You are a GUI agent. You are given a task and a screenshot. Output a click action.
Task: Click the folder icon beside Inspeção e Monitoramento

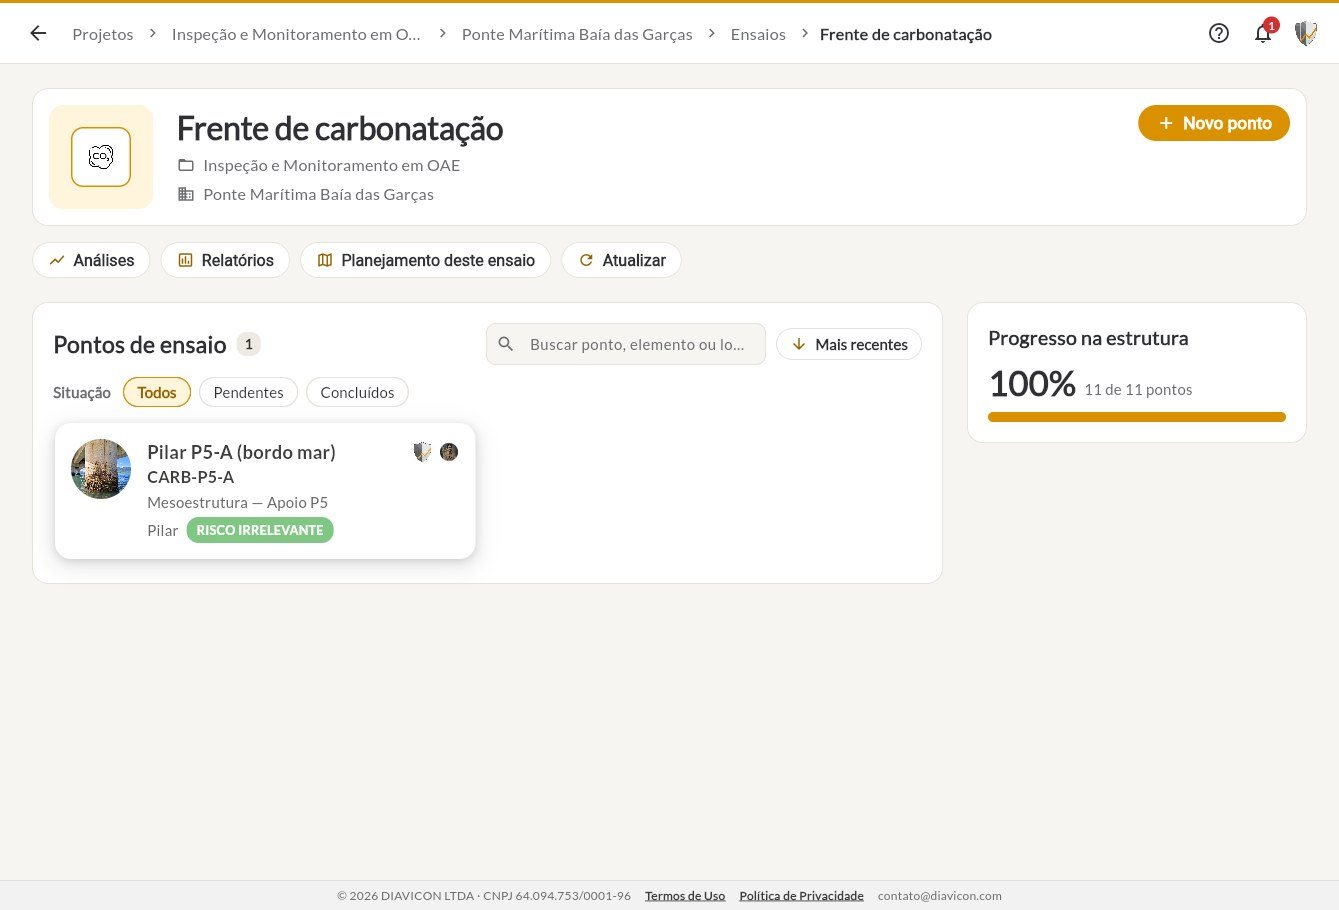point(186,165)
